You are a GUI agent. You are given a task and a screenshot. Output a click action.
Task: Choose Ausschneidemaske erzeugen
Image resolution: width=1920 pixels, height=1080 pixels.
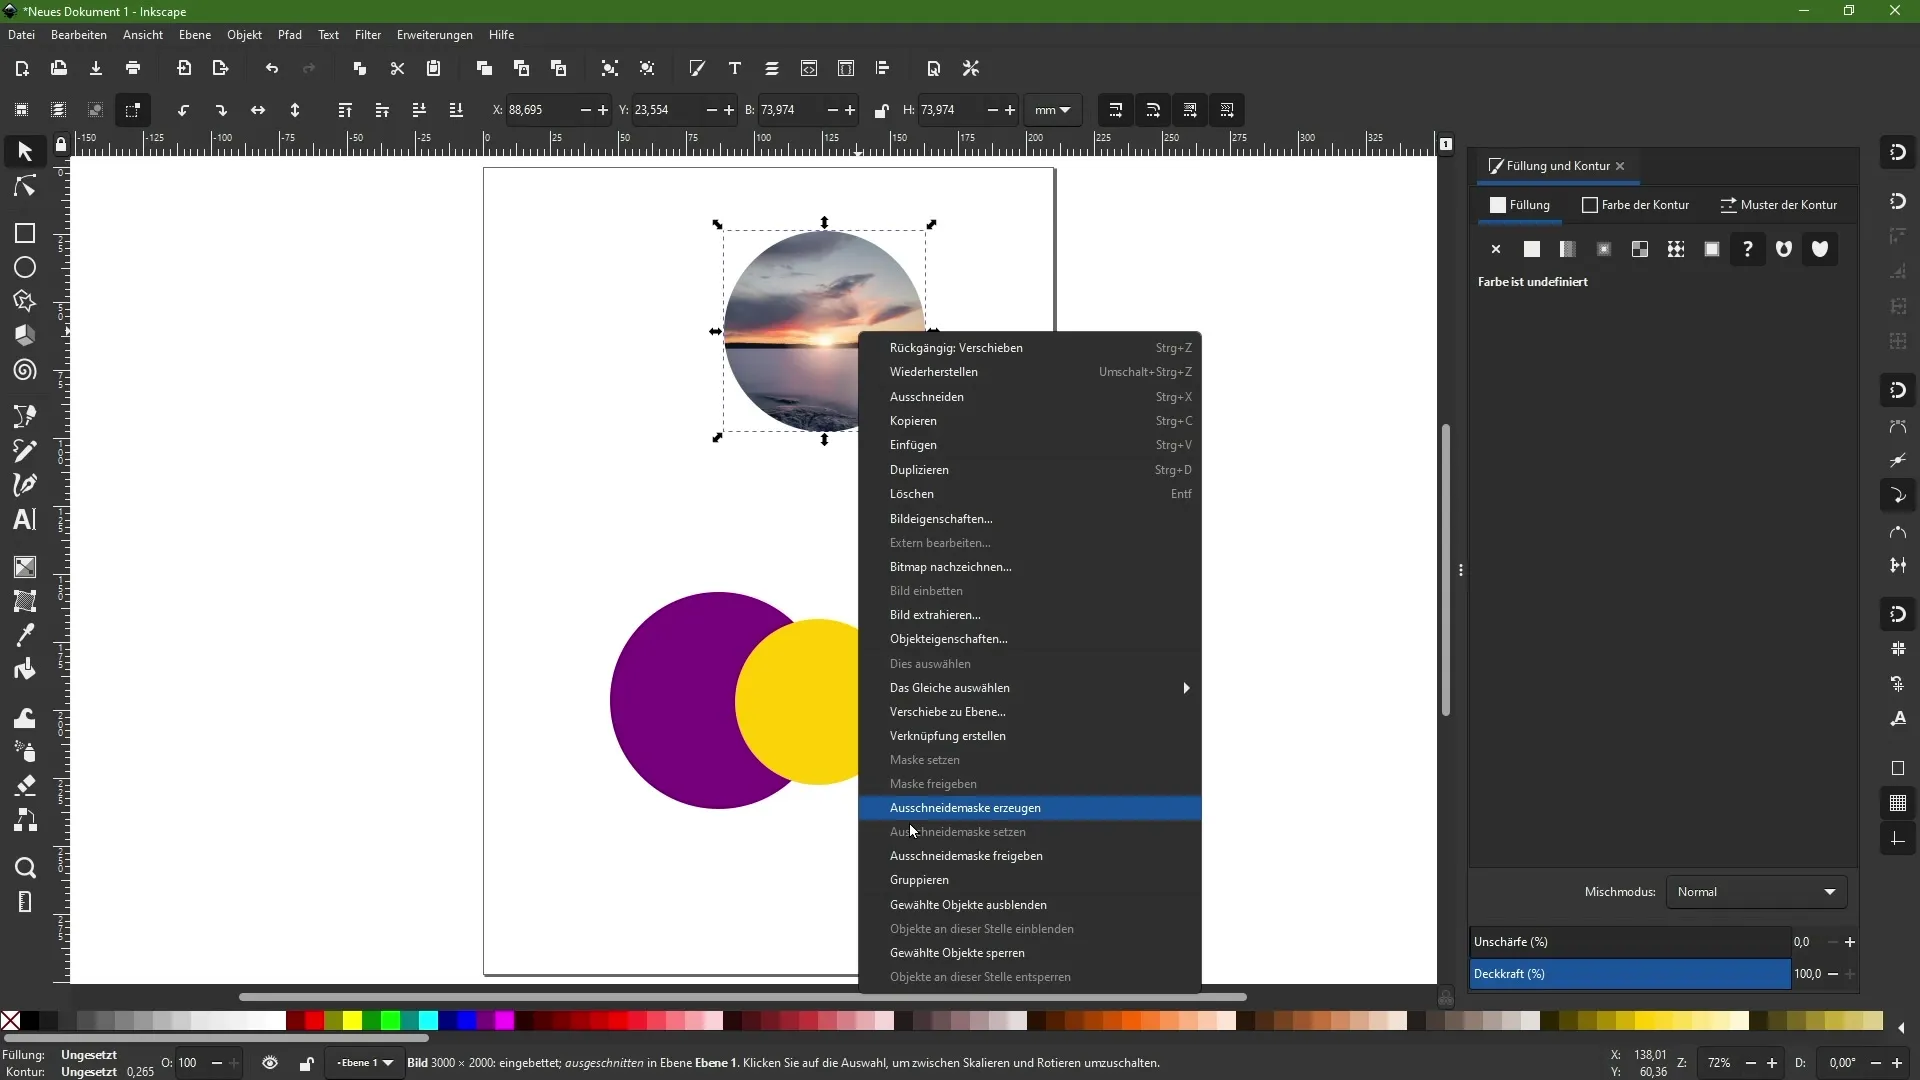(x=1030, y=808)
